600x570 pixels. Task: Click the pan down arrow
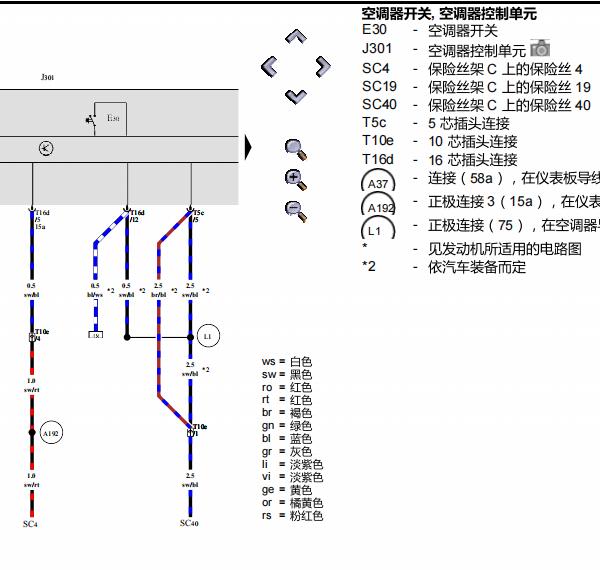point(296,96)
